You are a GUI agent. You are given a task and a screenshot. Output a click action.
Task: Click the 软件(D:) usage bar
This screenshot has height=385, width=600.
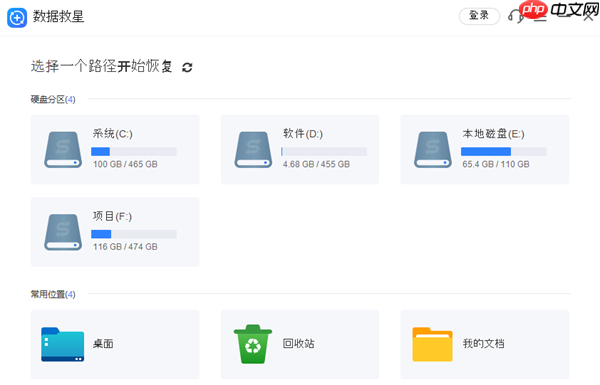[x=324, y=152]
